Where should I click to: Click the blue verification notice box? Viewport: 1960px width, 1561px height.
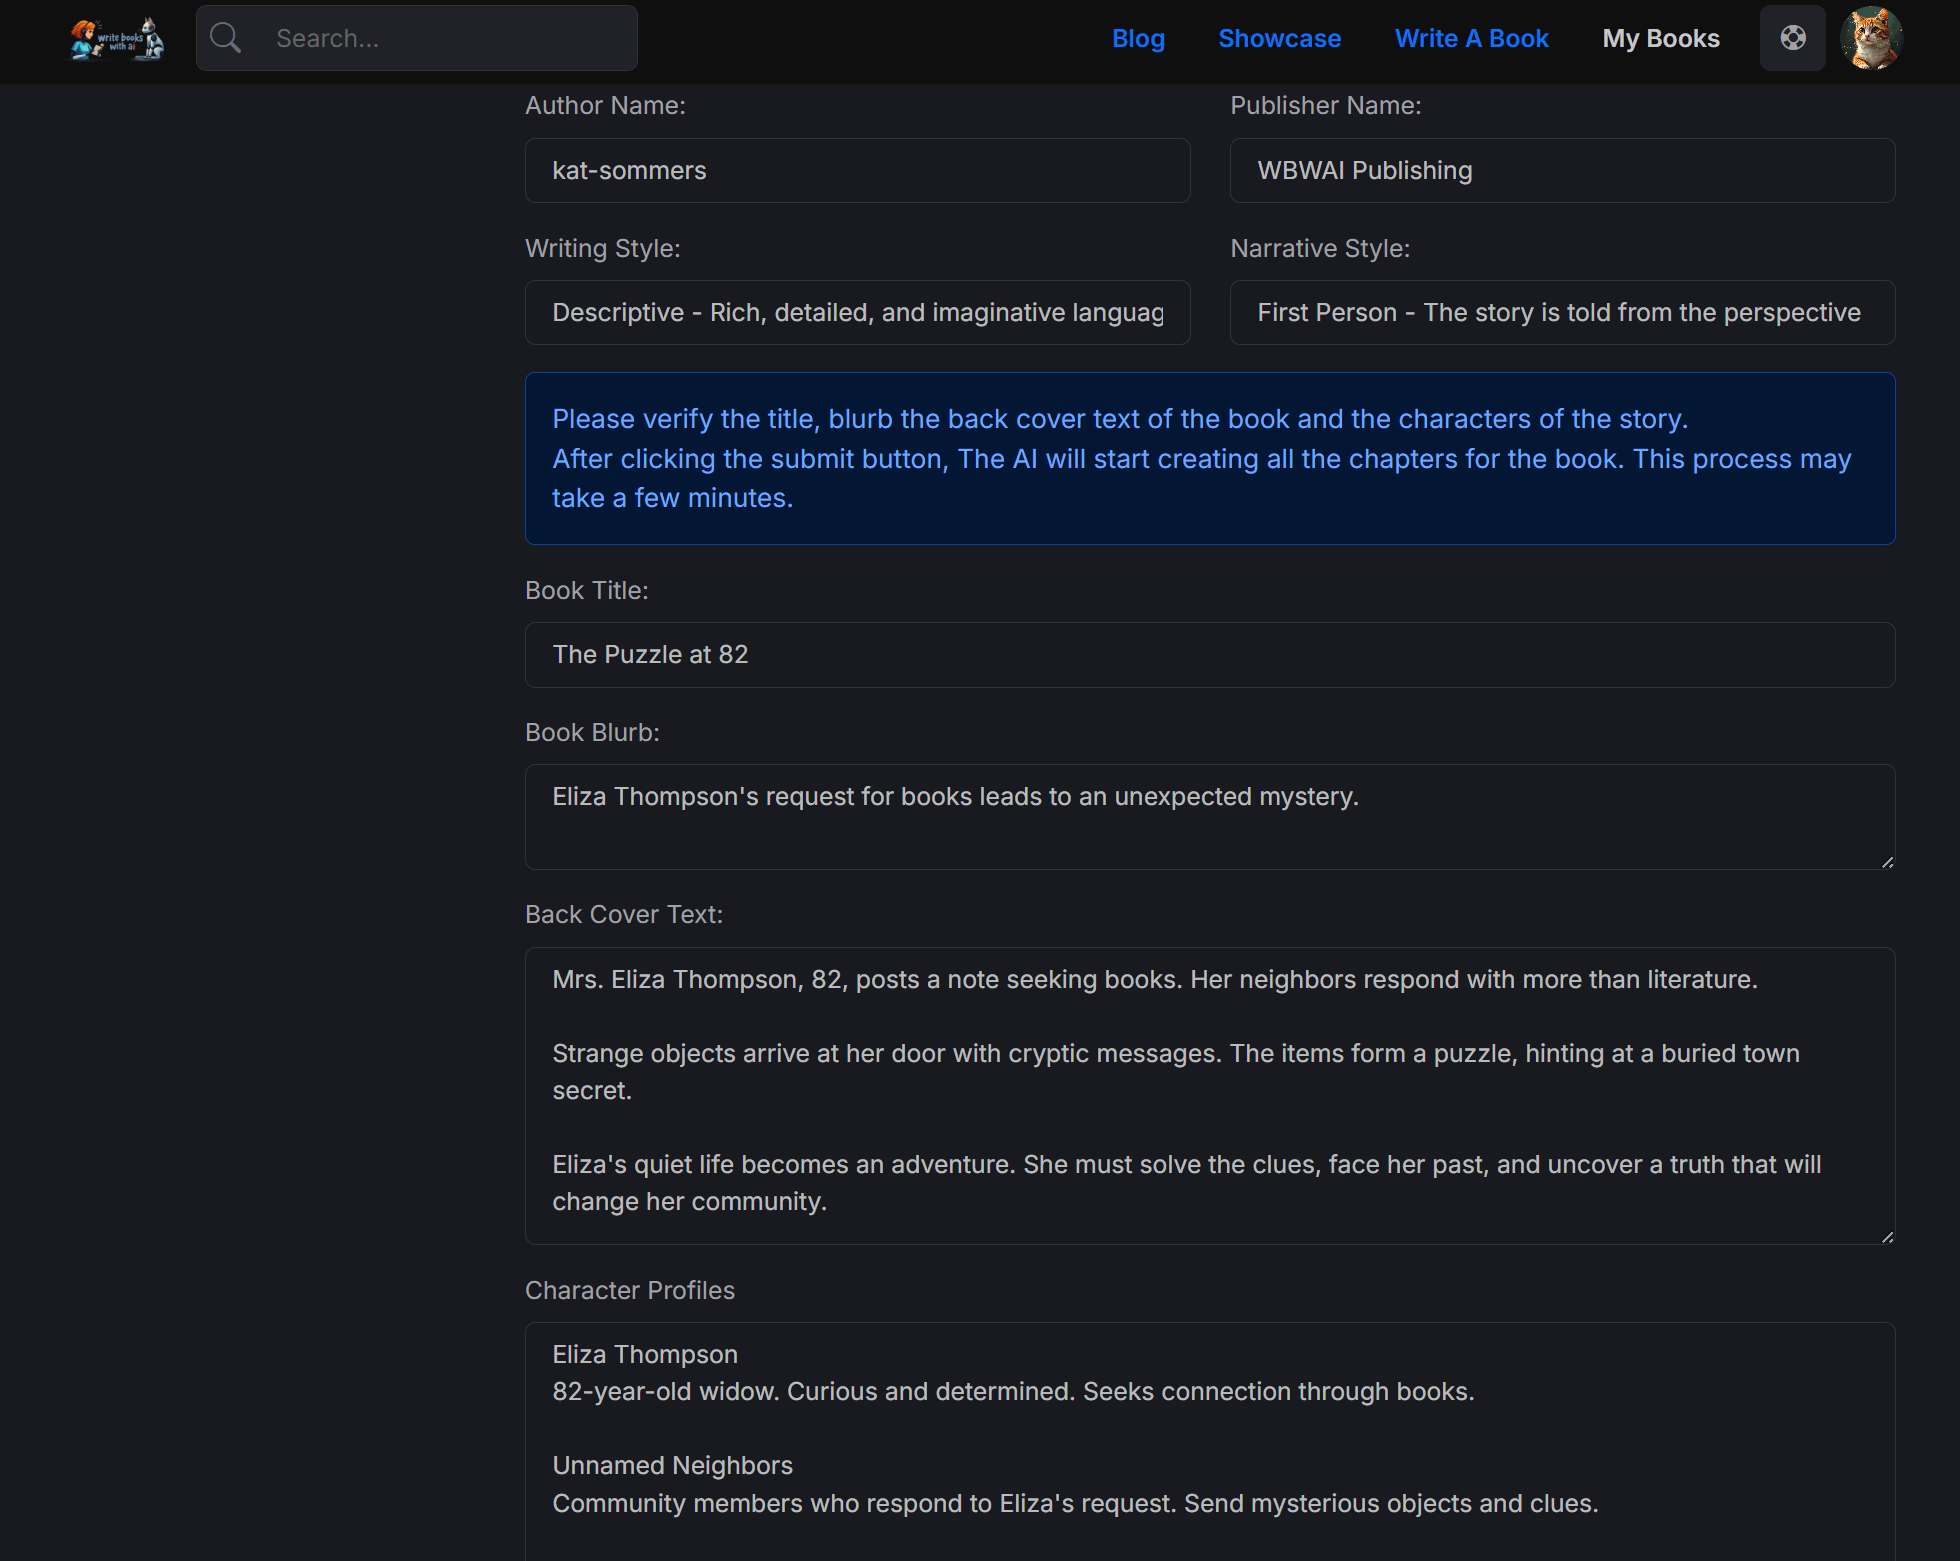1210,458
